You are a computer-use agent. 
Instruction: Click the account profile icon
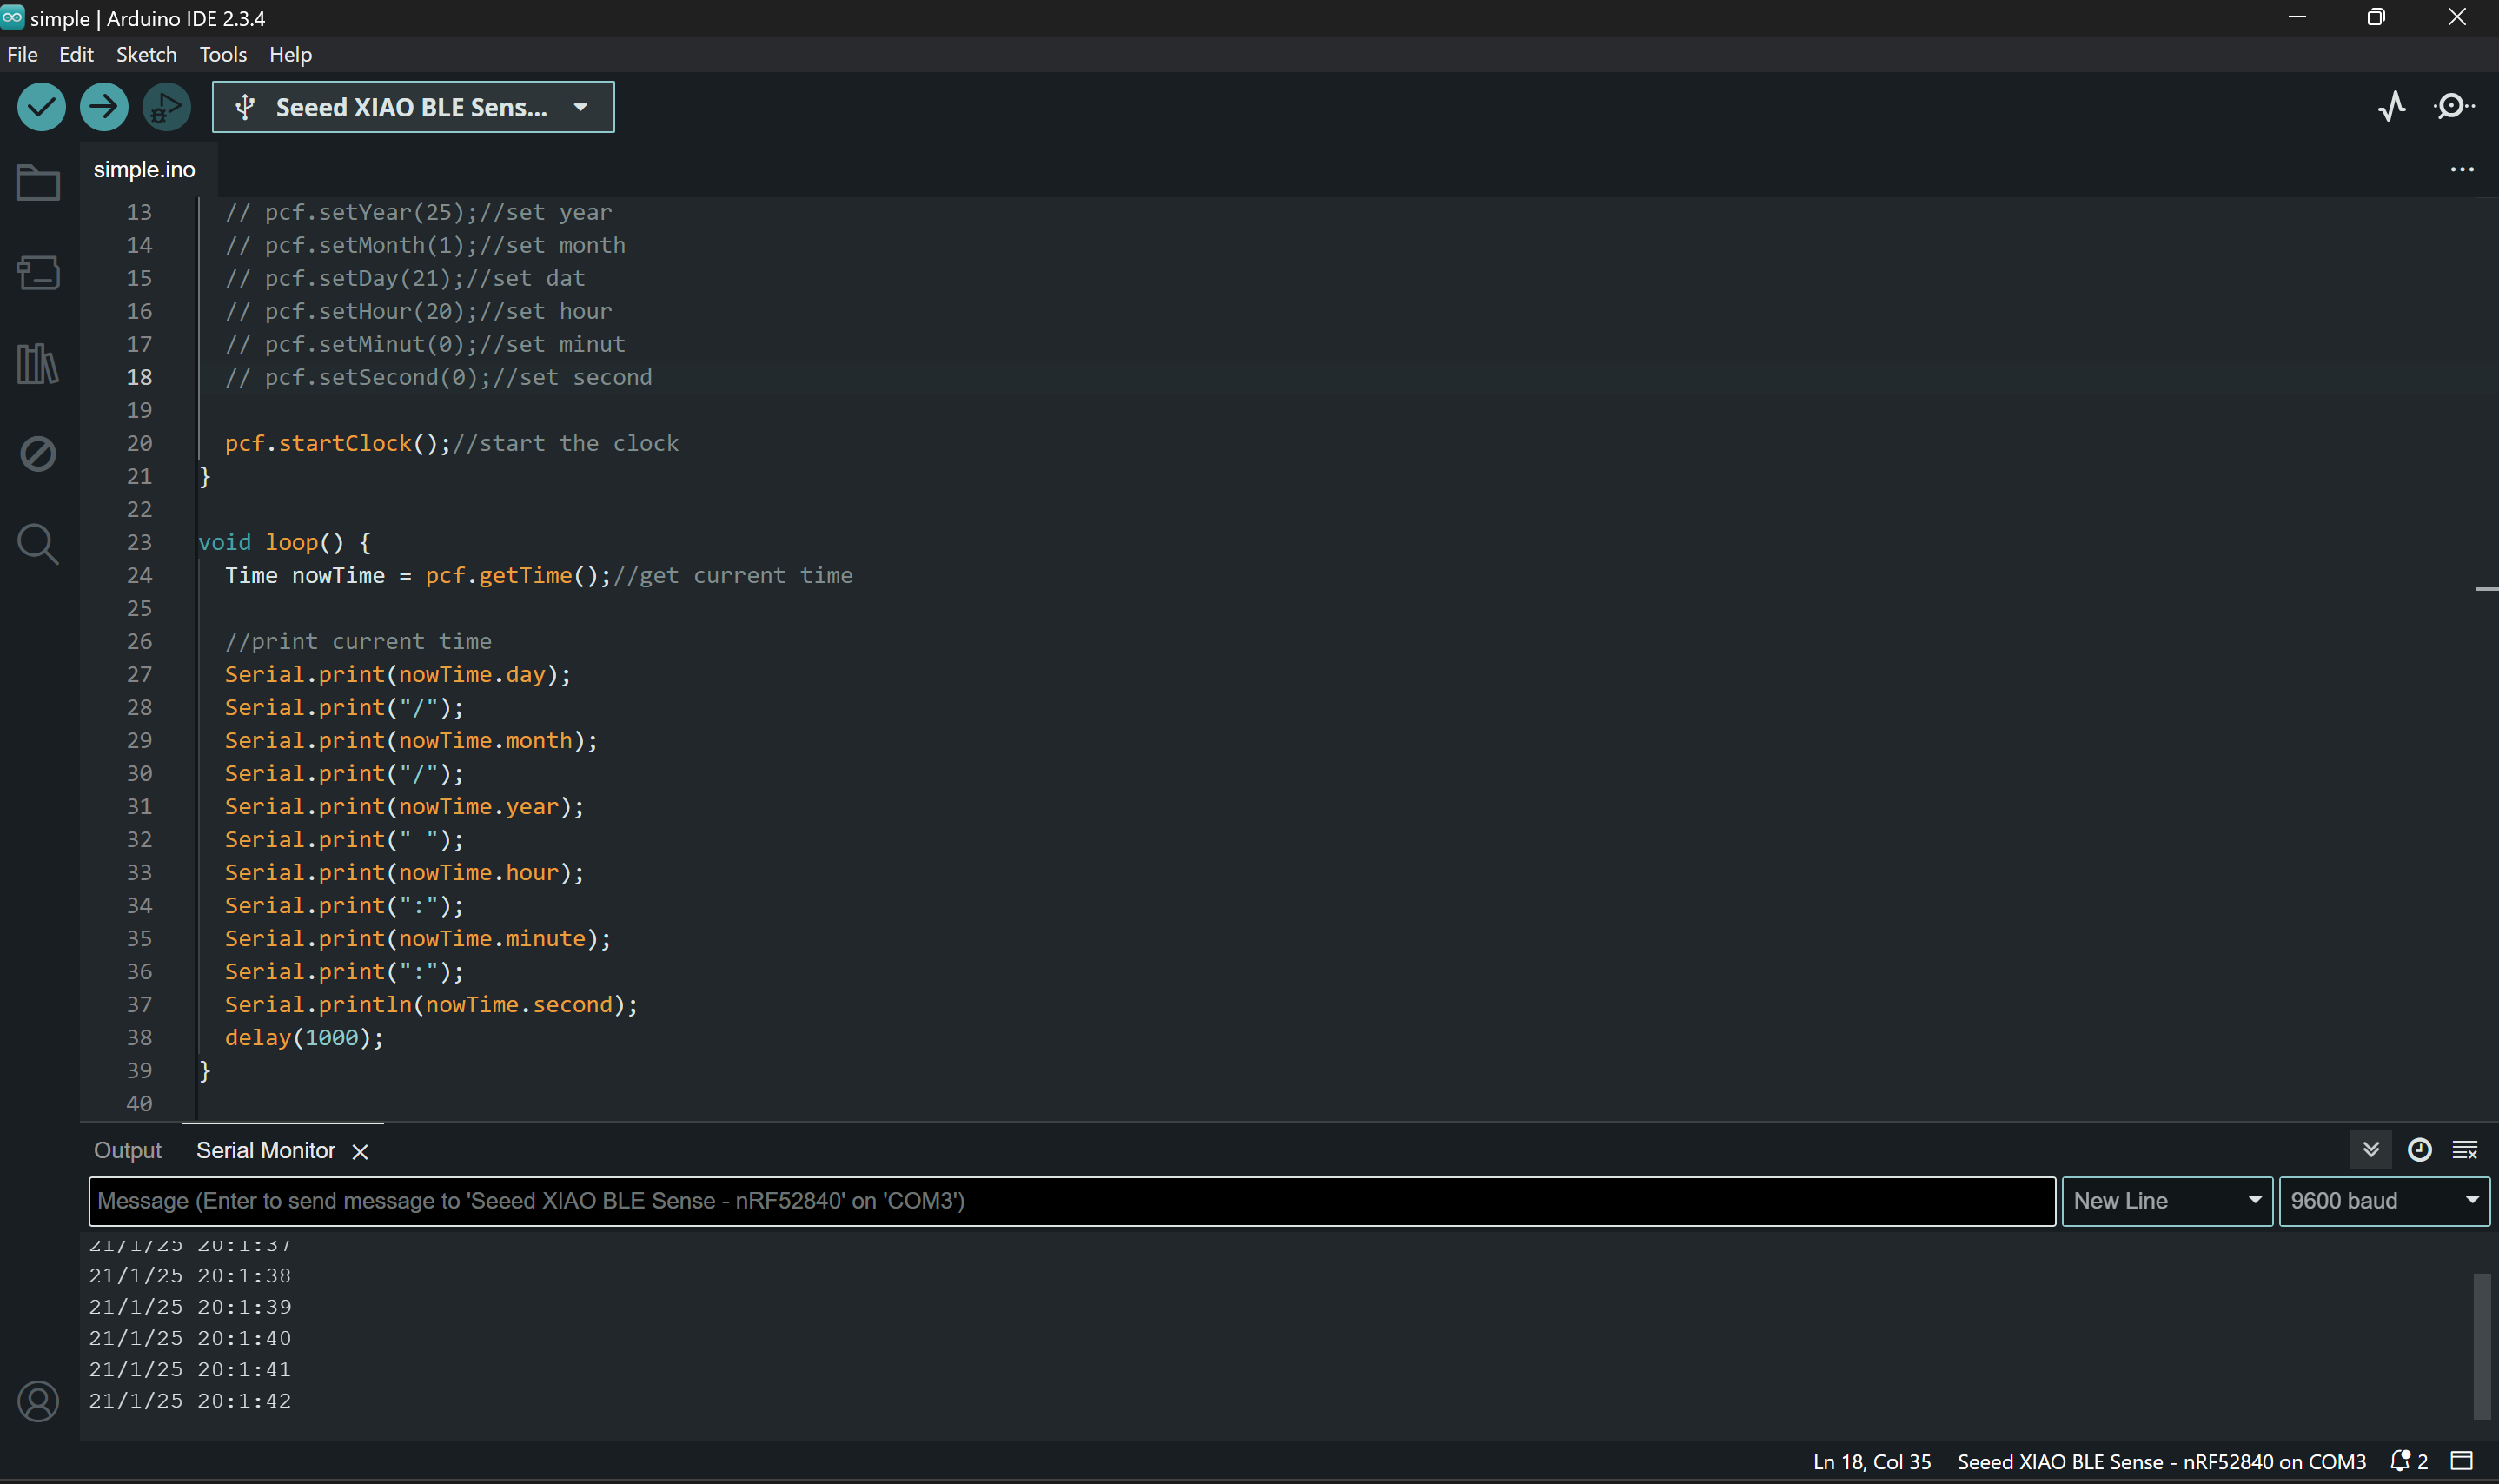pos(38,1402)
